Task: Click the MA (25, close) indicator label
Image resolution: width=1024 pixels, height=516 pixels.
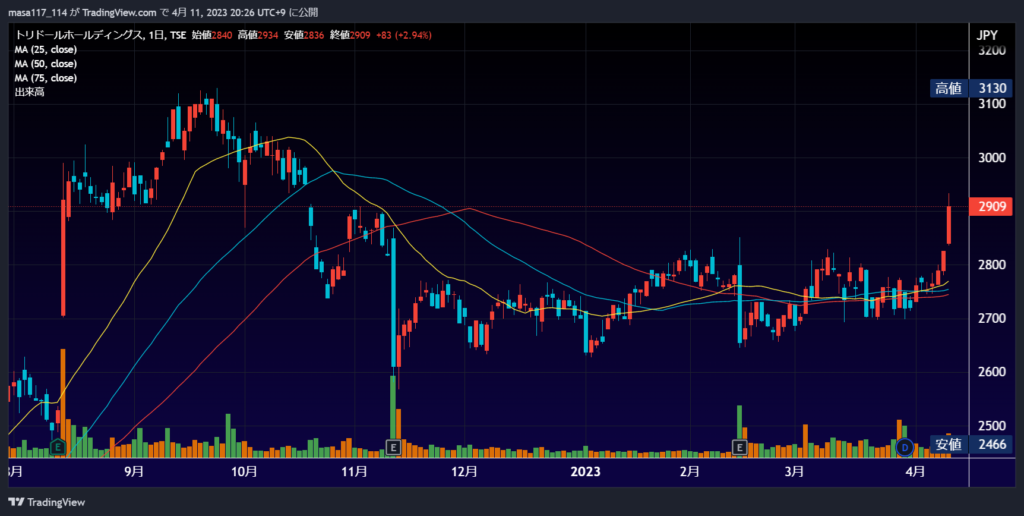Action: pyautogui.click(x=46, y=50)
